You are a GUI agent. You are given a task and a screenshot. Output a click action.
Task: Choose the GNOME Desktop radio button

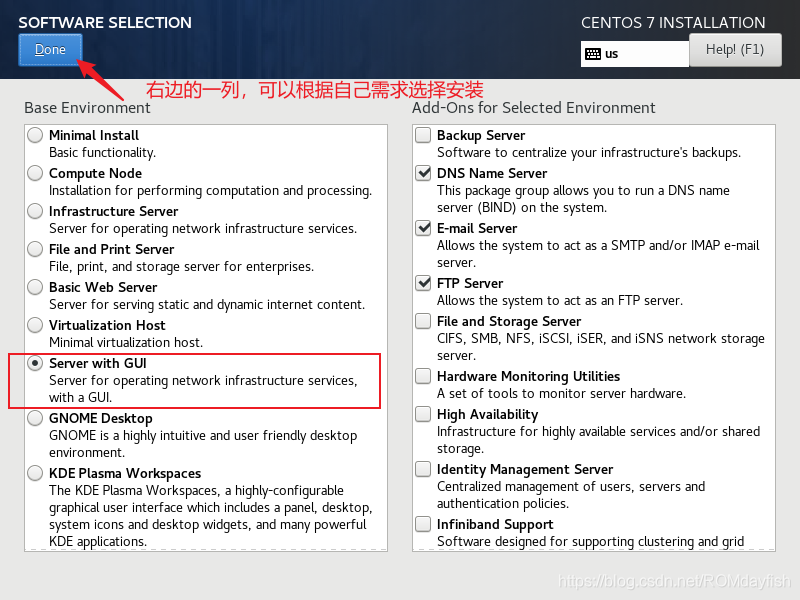tap(35, 418)
